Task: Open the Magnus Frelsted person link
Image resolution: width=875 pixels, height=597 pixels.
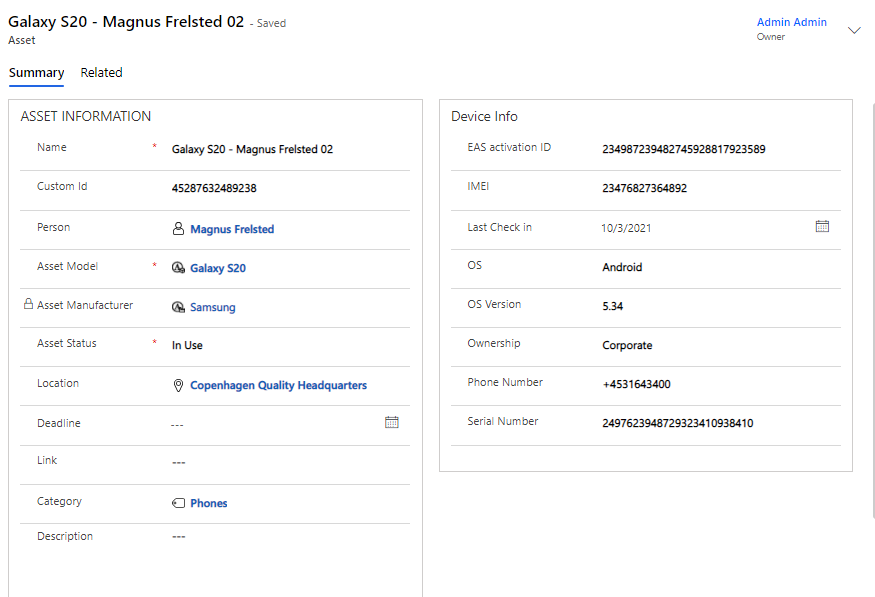Action: pos(232,229)
